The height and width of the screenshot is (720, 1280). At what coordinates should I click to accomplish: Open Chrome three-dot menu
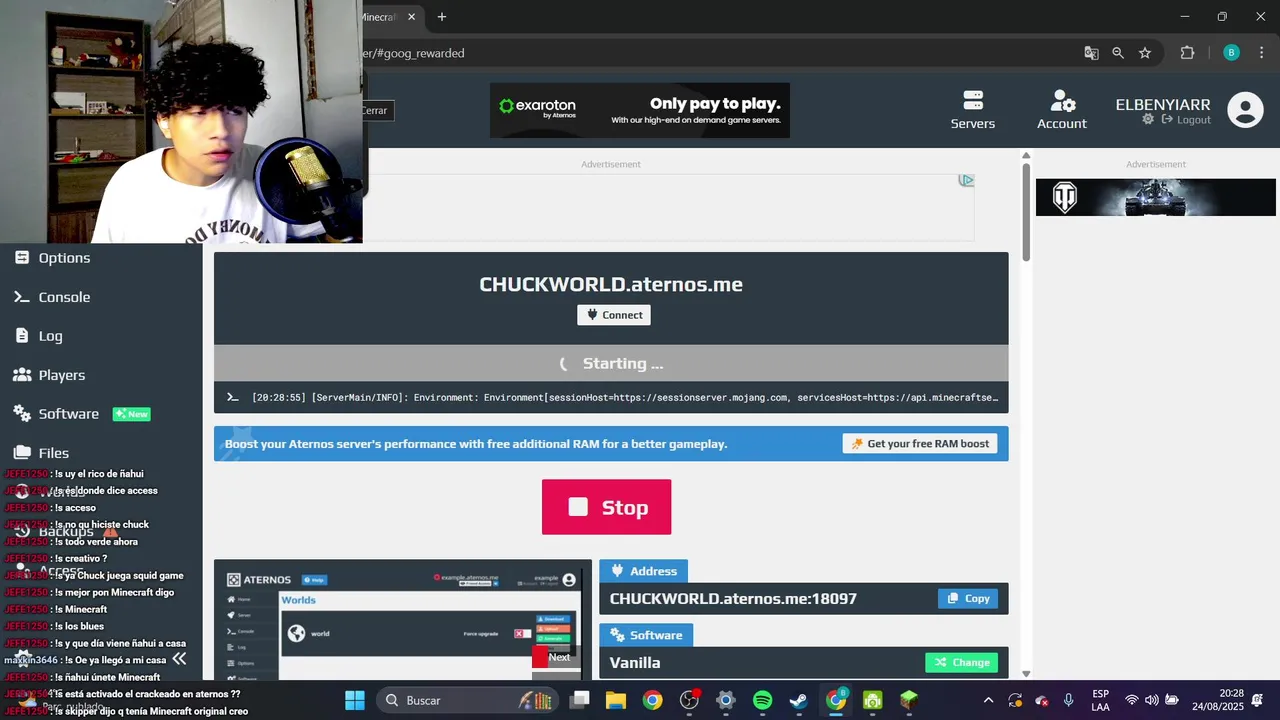click(1263, 53)
